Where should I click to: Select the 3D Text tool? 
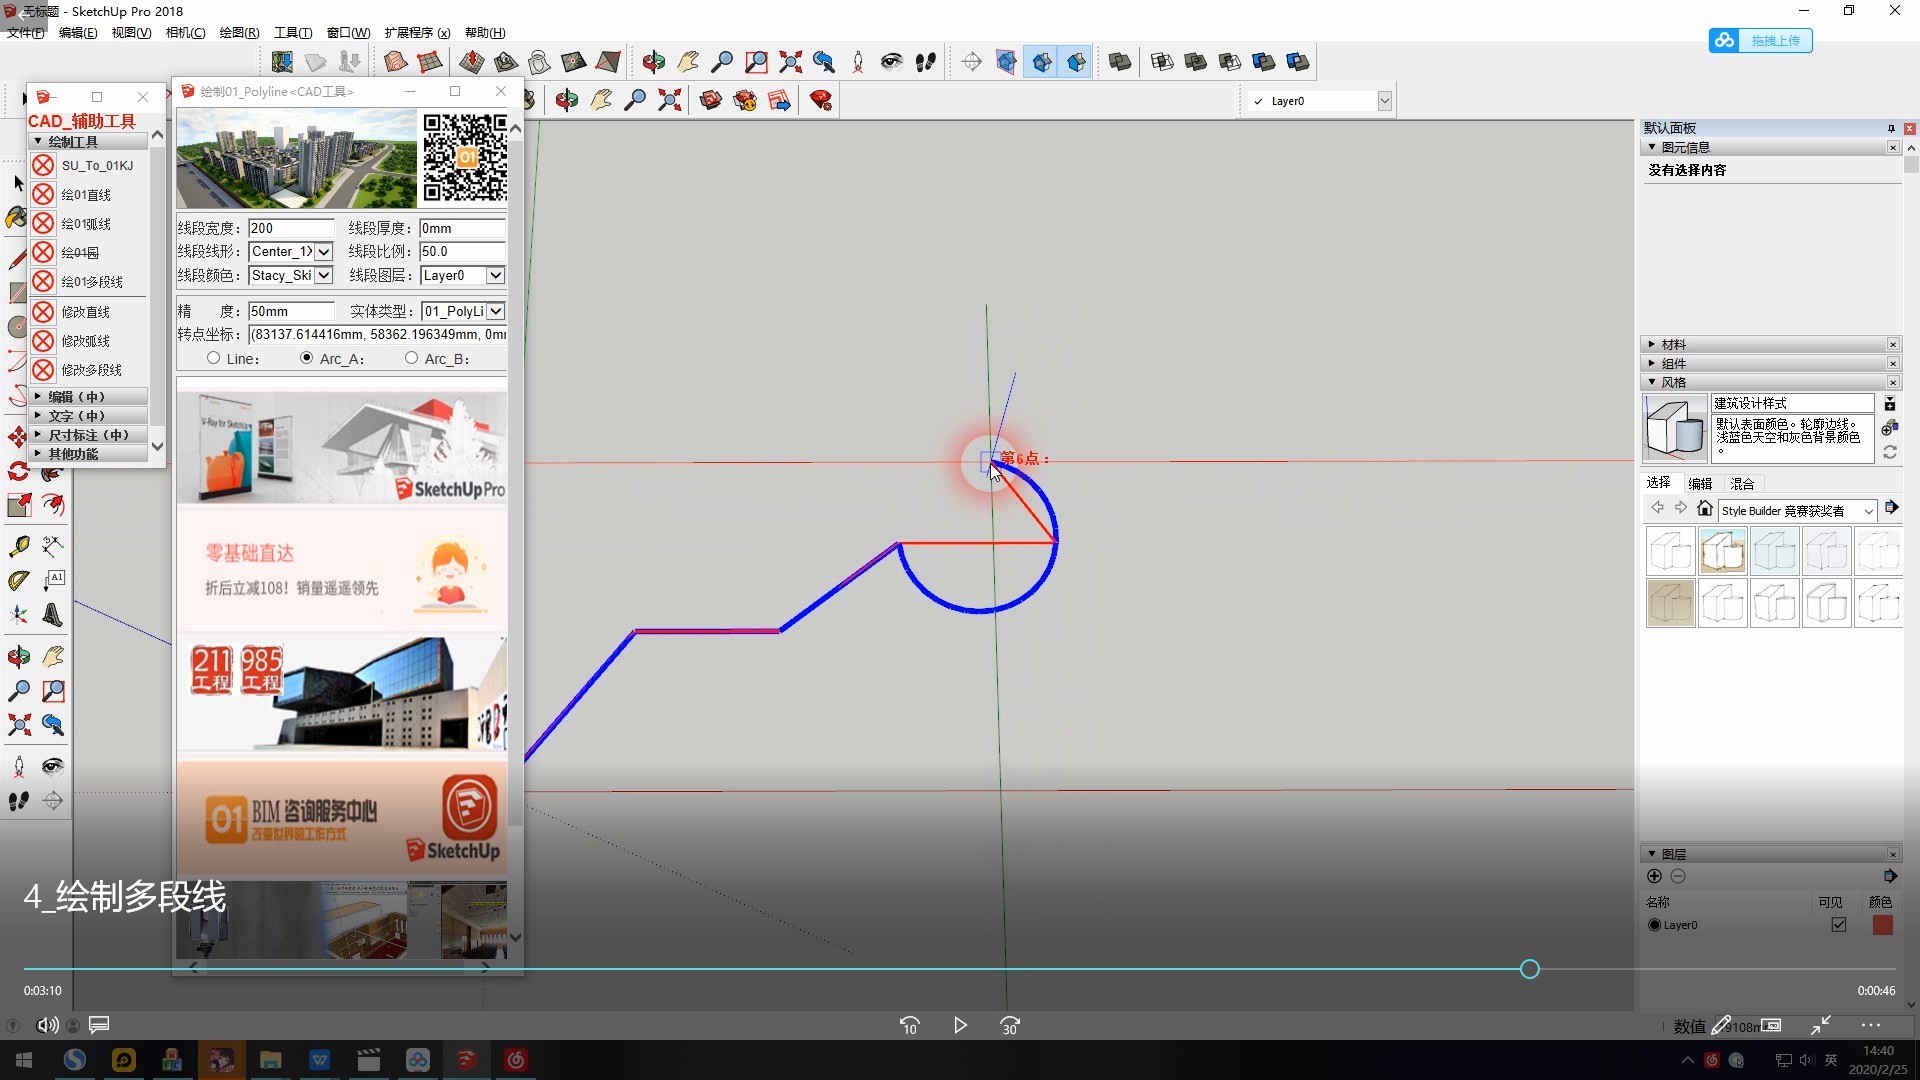click(53, 614)
